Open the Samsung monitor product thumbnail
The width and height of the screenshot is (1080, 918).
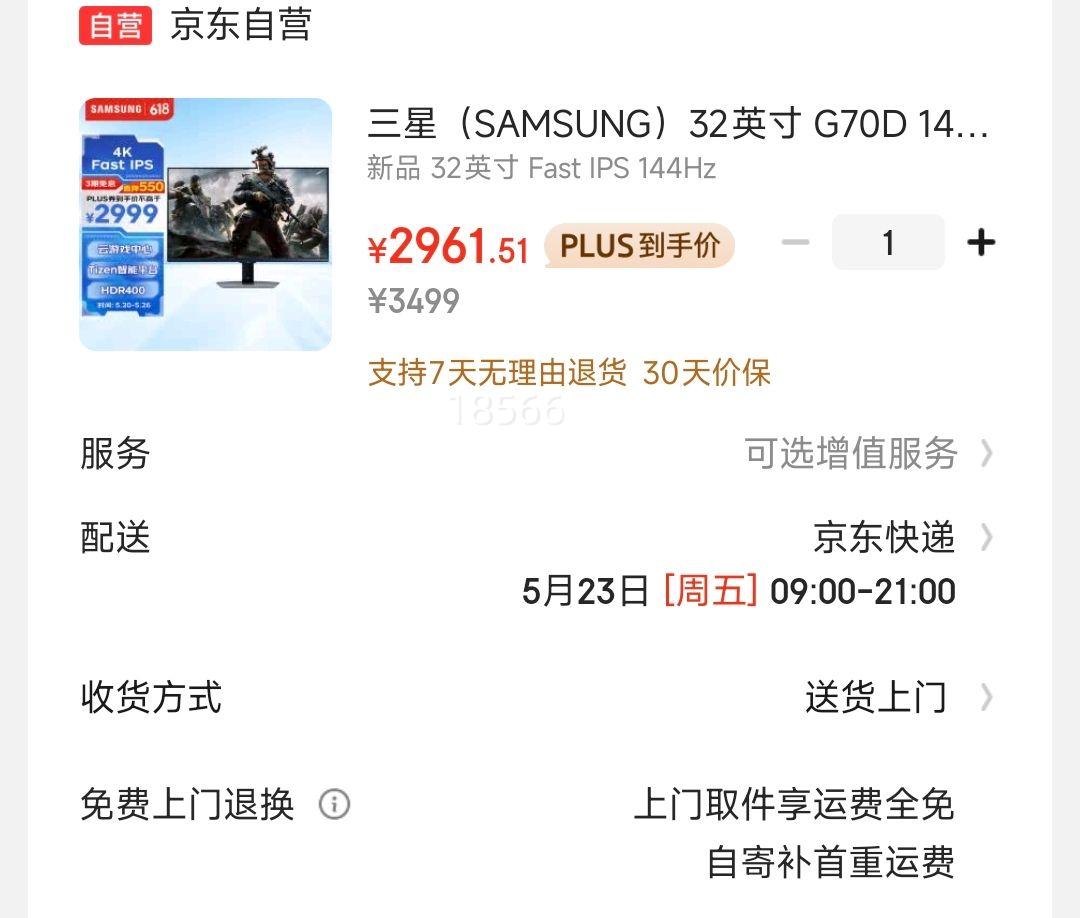205,224
